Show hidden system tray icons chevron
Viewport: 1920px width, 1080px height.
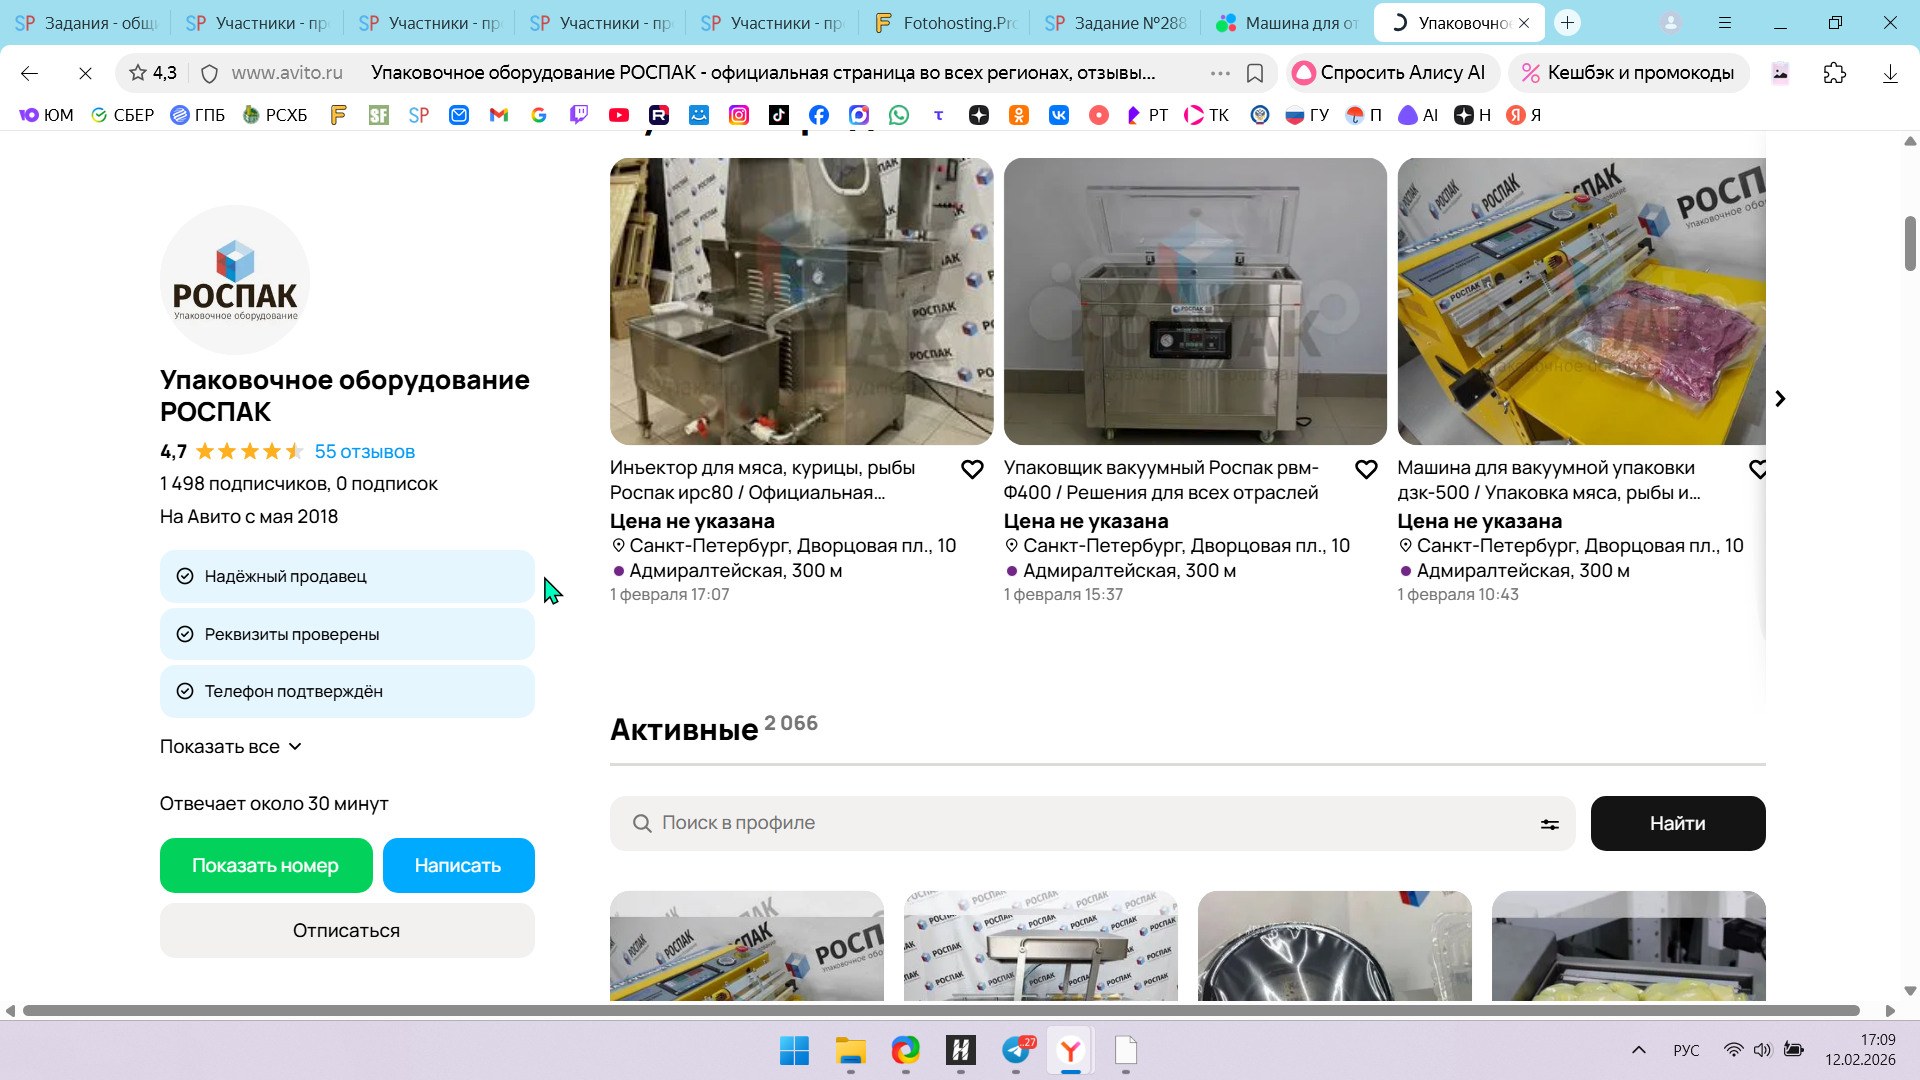click(x=1638, y=1050)
